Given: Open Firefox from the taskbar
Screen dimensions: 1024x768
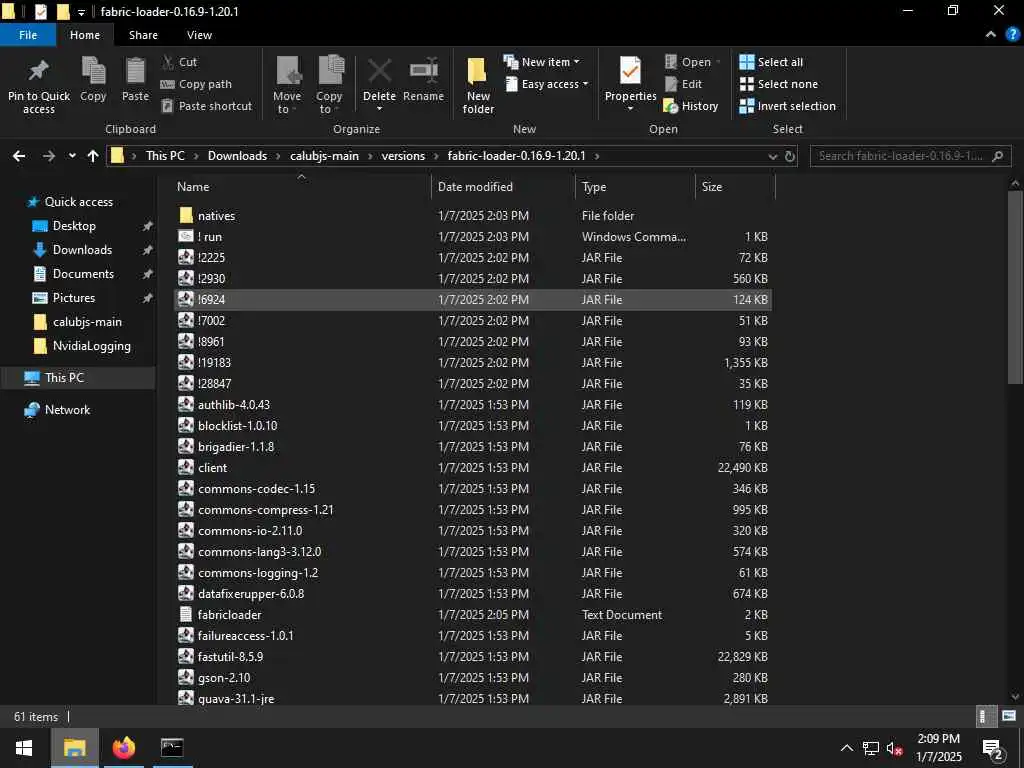Looking at the screenshot, I should [x=123, y=748].
